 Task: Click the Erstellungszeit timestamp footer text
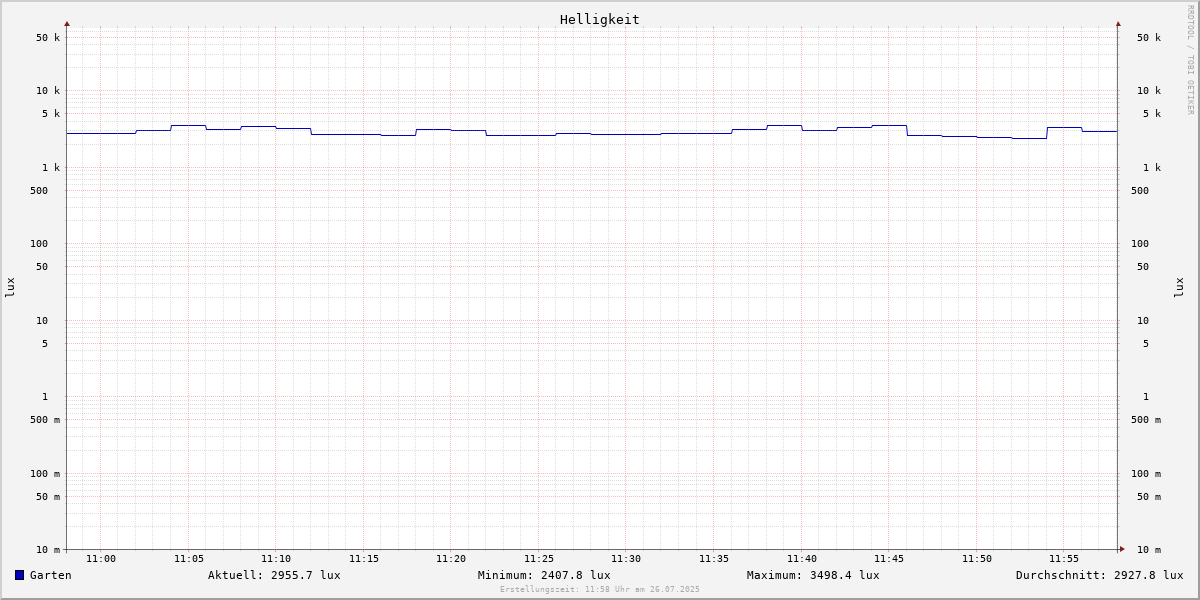pos(600,589)
